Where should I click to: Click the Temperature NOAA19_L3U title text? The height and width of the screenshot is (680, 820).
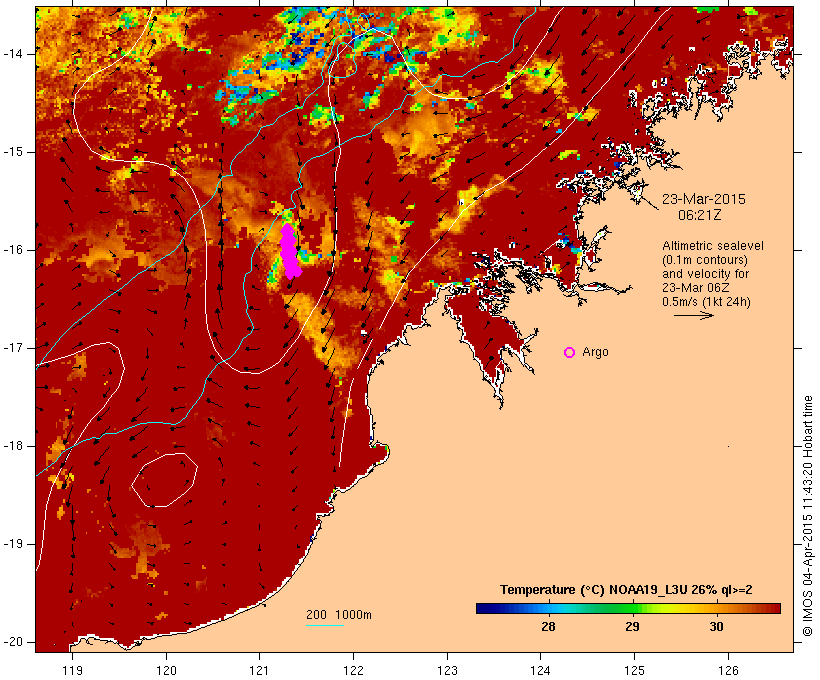tap(626, 590)
